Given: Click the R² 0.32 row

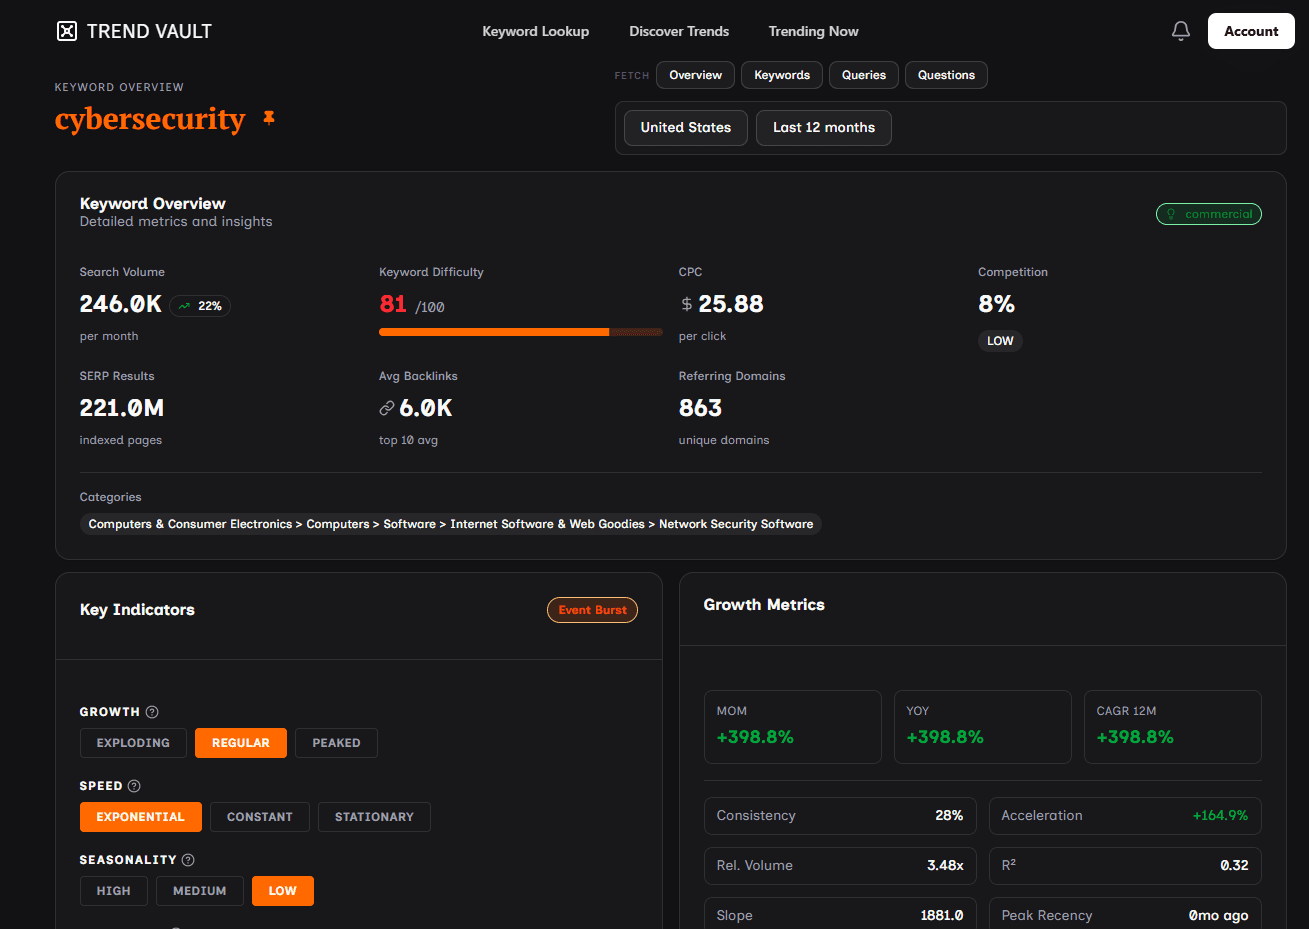Looking at the screenshot, I should point(1125,866).
